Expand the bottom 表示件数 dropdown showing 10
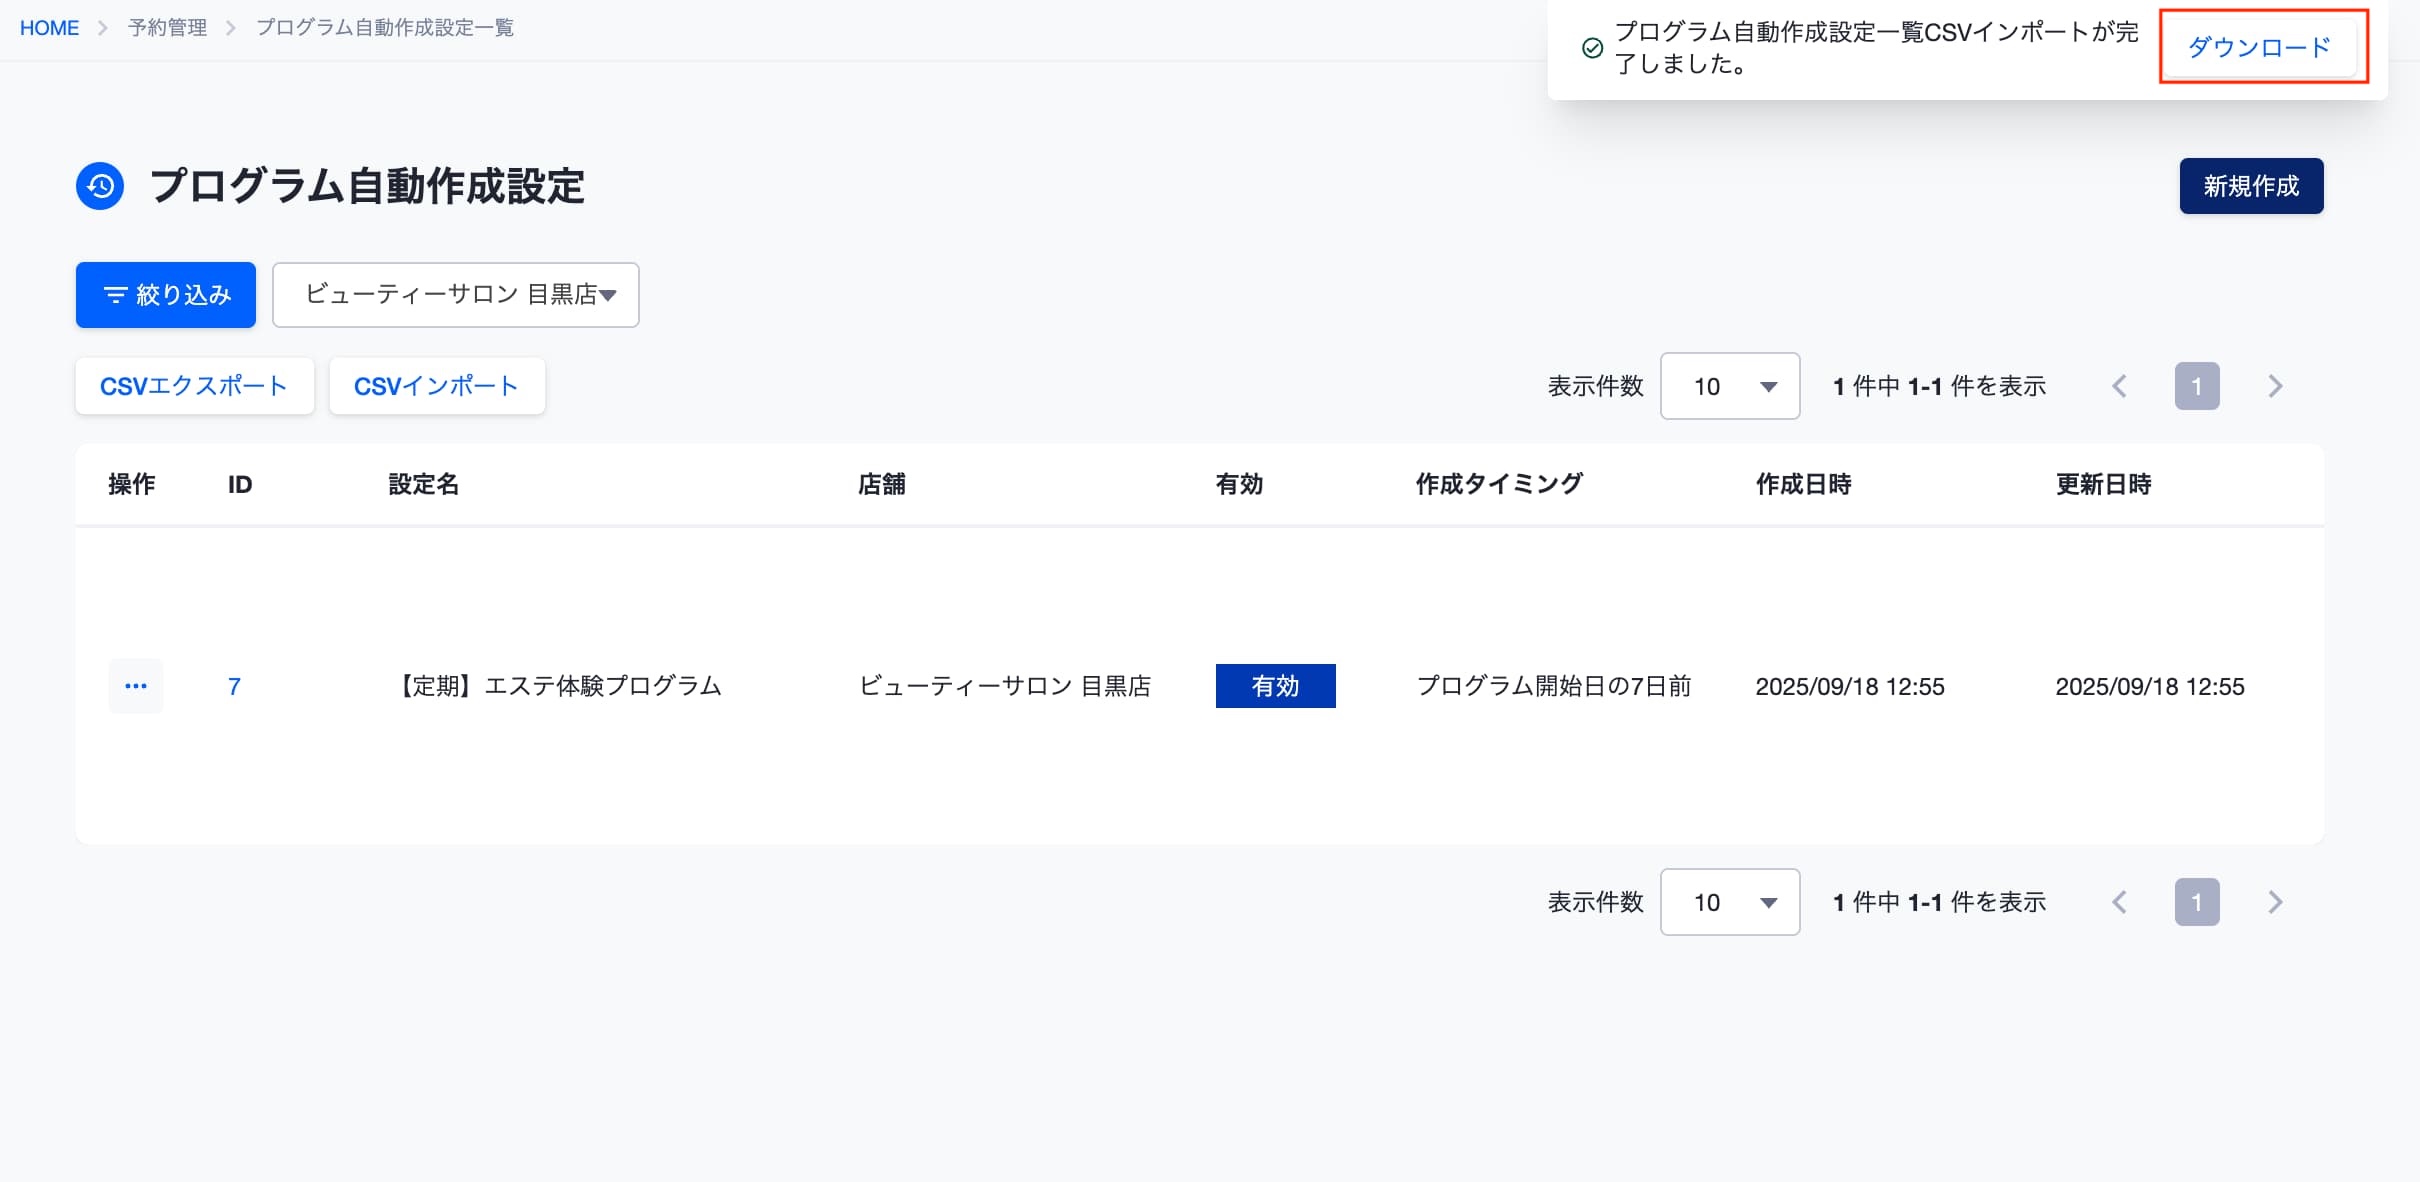 (x=1730, y=902)
